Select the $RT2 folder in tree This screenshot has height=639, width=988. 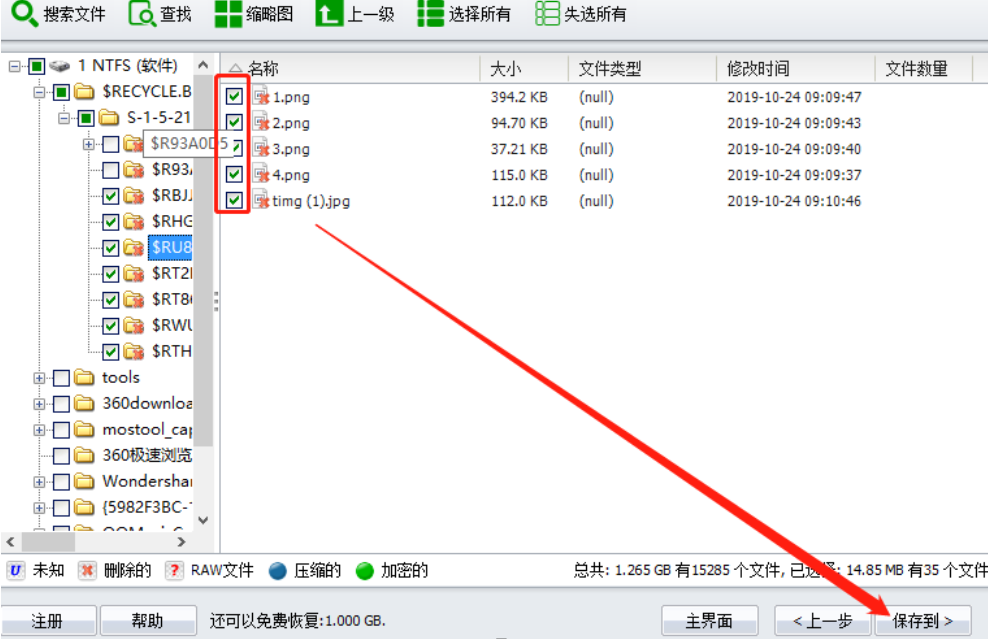coord(172,273)
